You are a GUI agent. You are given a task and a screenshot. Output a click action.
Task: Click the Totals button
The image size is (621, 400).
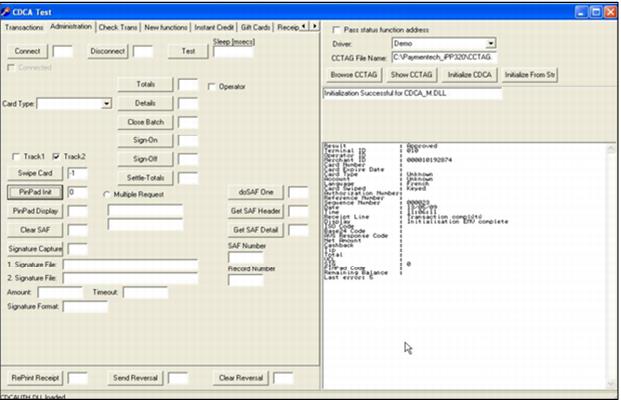pyautogui.click(x=145, y=84)
